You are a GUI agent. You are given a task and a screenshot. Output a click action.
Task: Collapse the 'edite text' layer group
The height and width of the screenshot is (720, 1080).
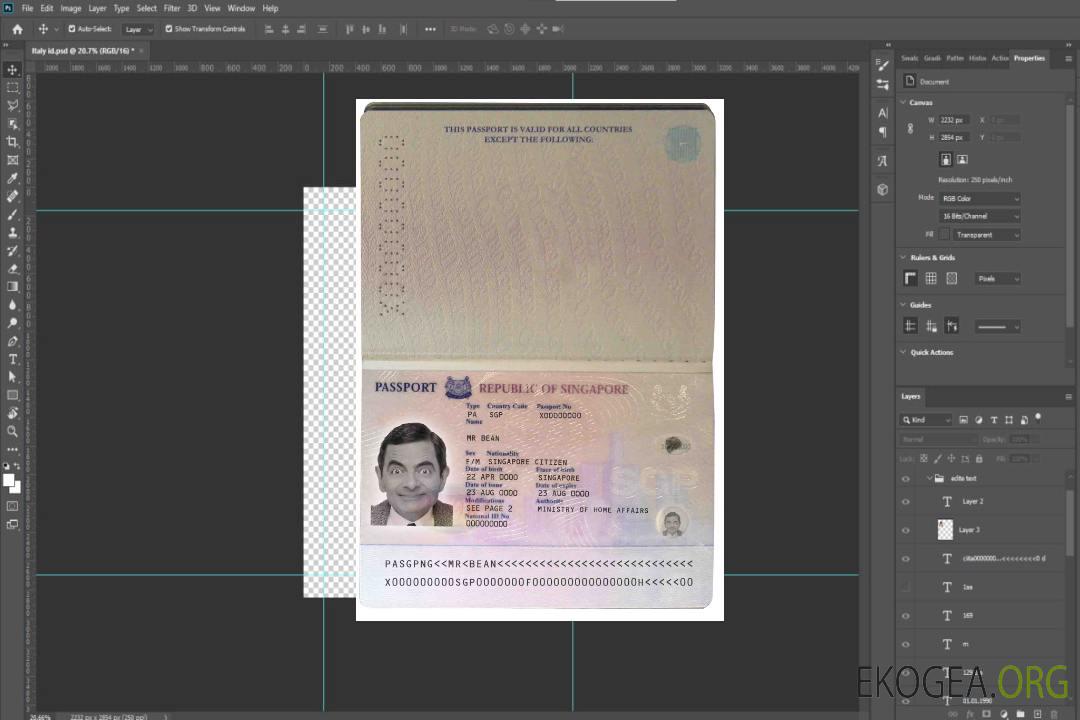click(x=929, y=478)
